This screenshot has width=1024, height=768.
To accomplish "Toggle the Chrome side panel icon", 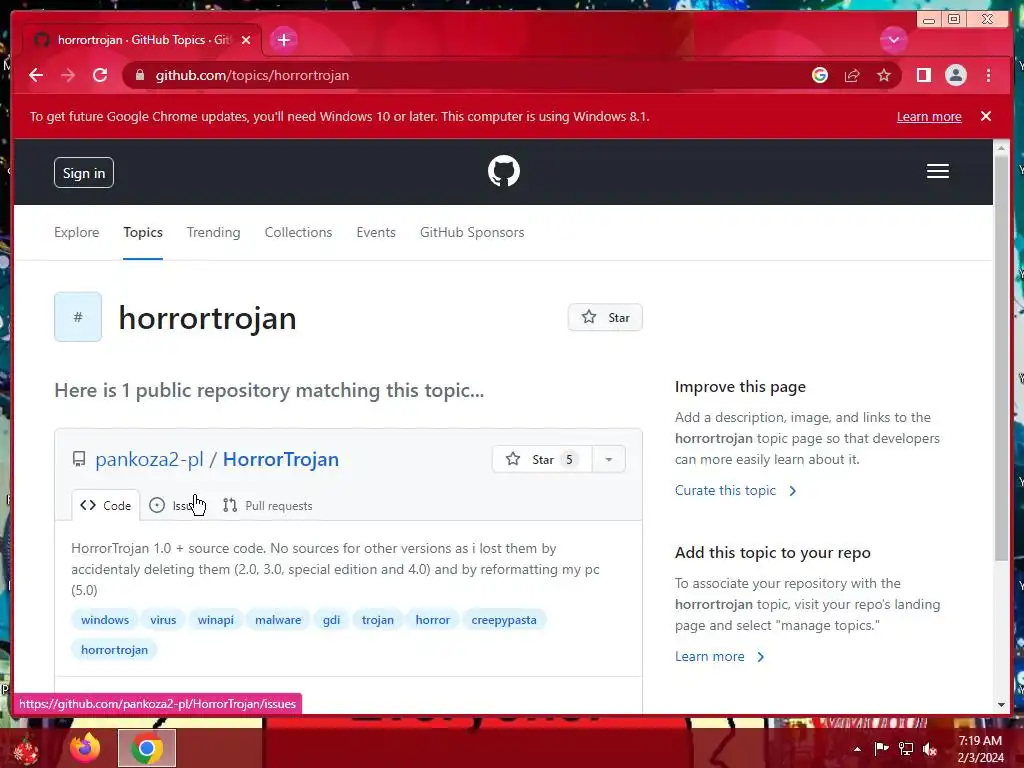I will tap(923, 75).
